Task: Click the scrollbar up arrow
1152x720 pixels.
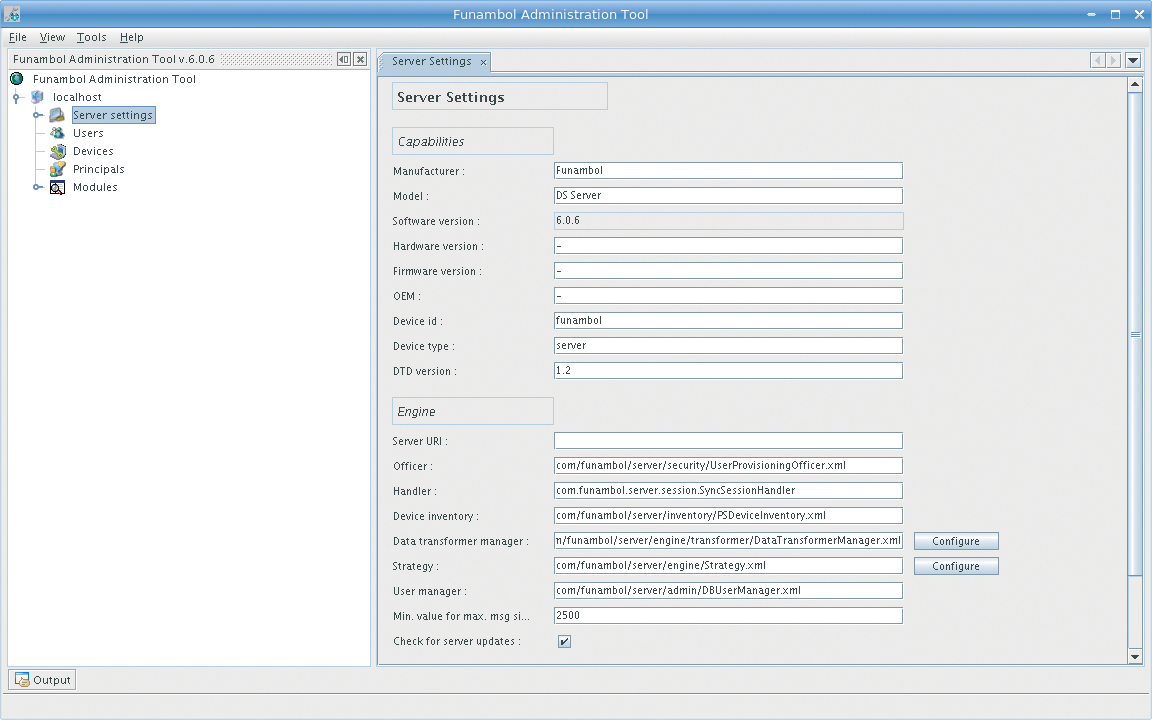Action: pos(1134,84)
